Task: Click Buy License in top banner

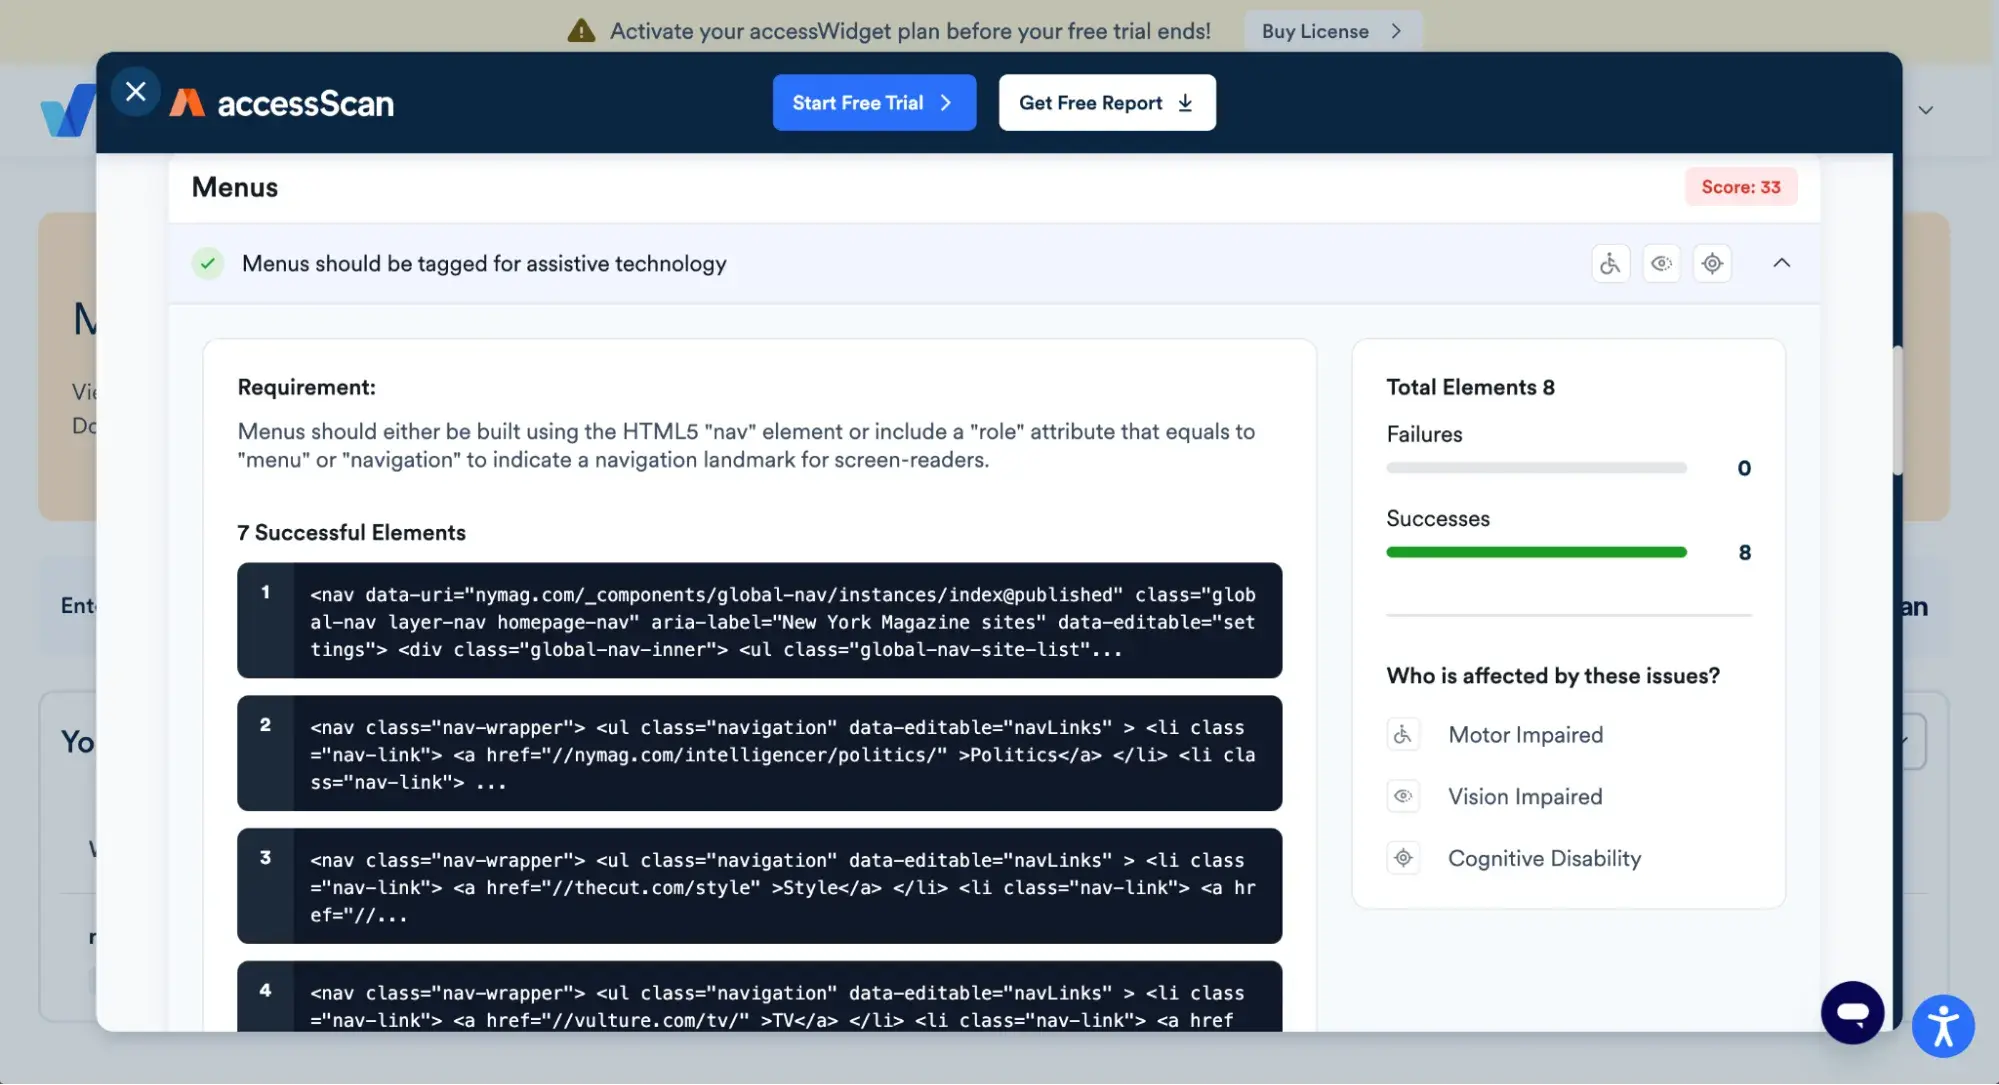Action: 1332,31
